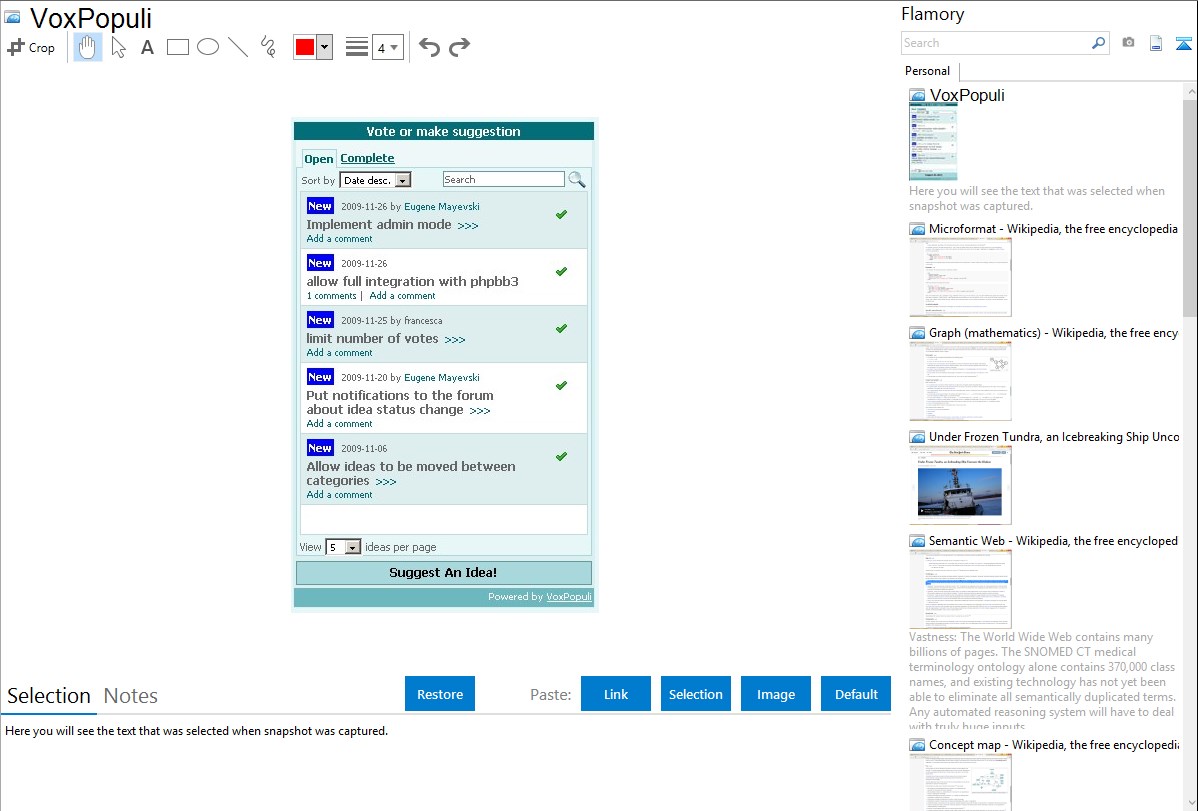Click the camera capture icon
This screenshot has height=811, width=1198.
pos(1128,43)
